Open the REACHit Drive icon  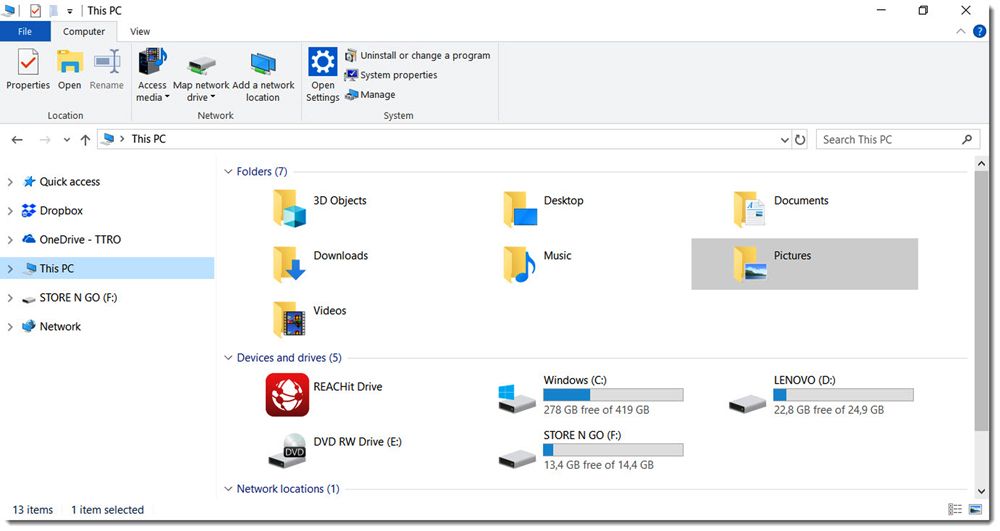287,395
